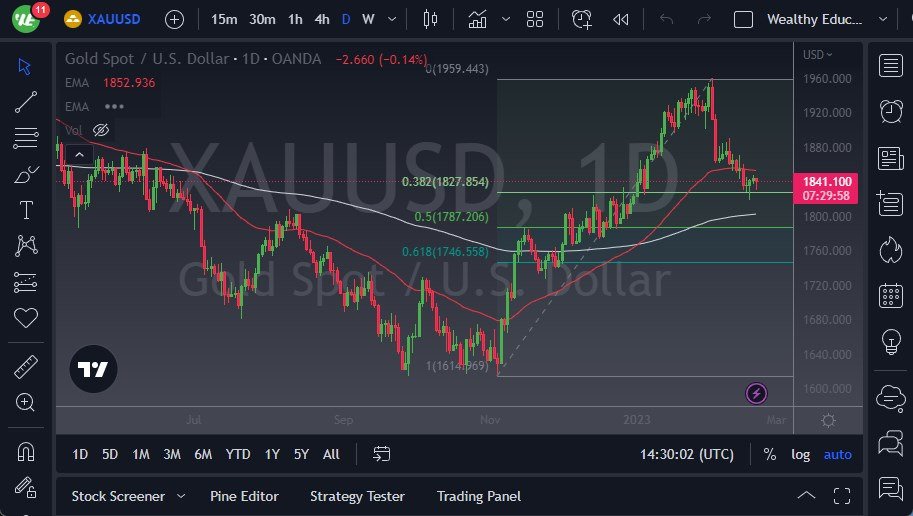The width and height of the screenshot is (913, 516).
Task: Open the public chat cloud icon
Action: (x=890, y=398)
